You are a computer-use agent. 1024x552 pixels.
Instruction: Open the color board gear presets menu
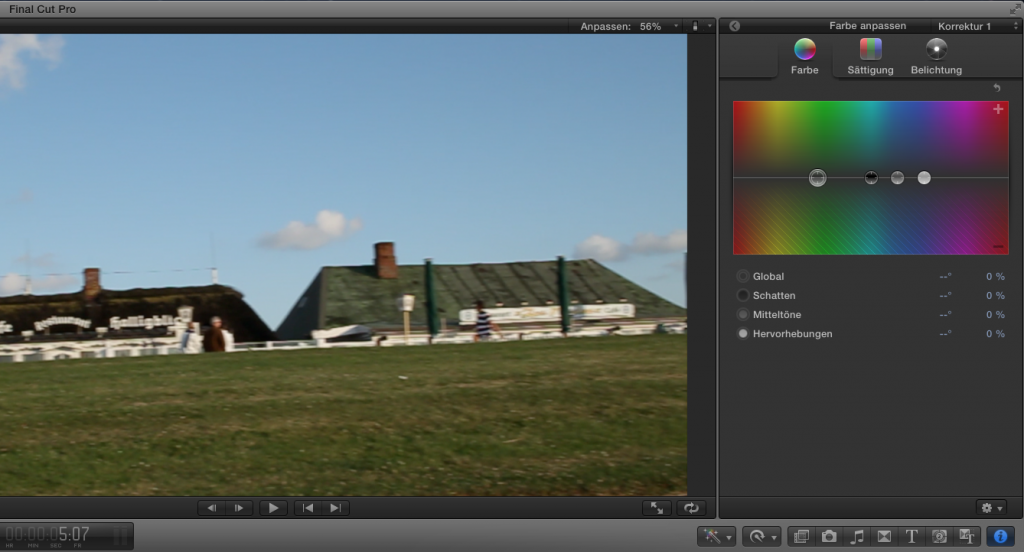pos(991,508)
